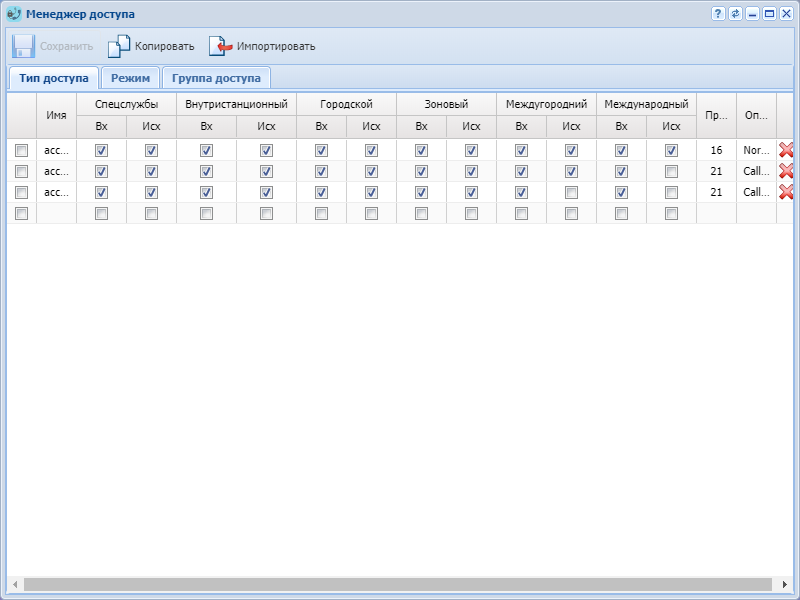Click the refresh icon in title bar

pos(735,14)
